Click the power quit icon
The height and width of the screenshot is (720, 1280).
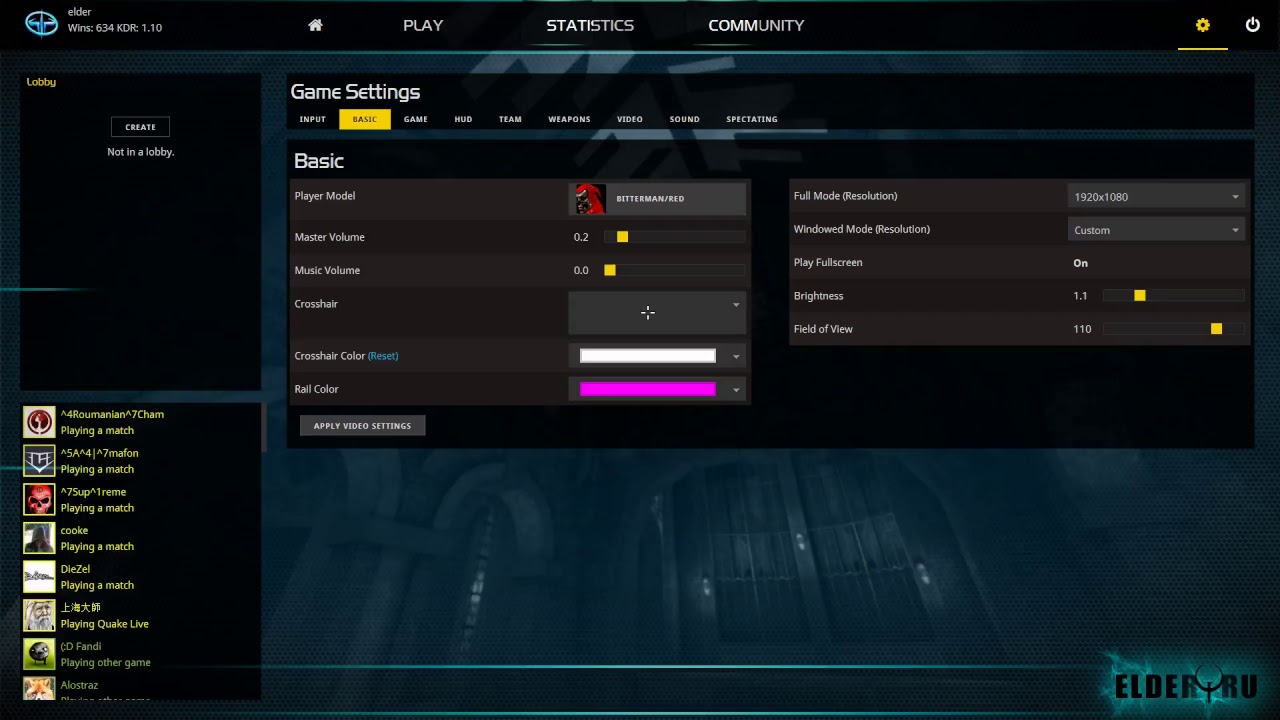click(x=1252, y=25)
